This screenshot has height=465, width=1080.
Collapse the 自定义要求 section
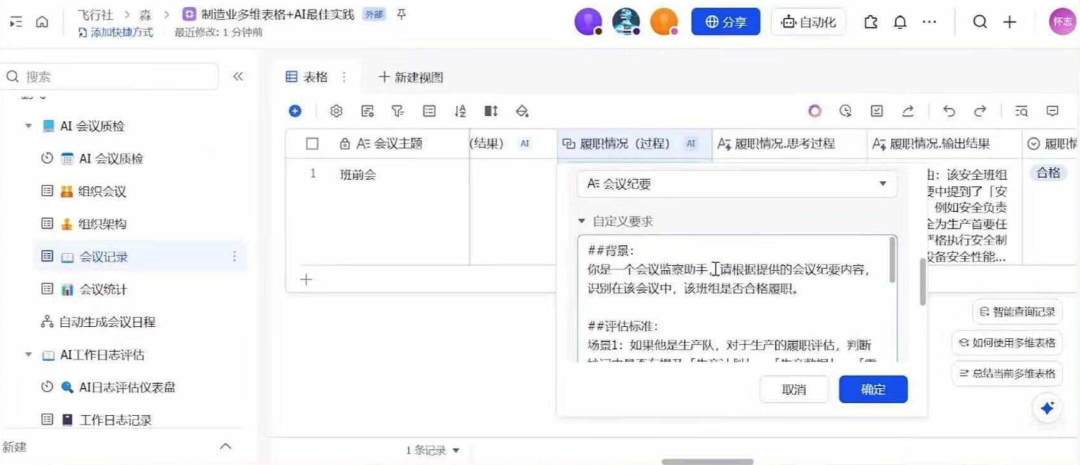pos(583,221)
